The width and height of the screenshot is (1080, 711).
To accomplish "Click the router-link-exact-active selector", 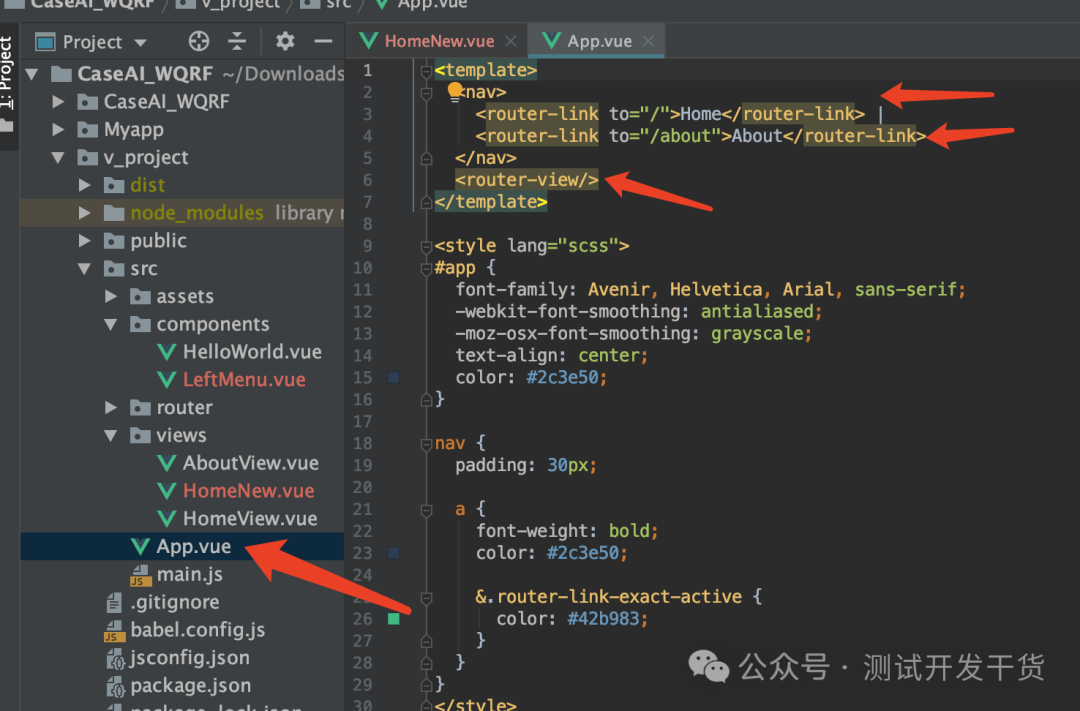I will [619, 597].
